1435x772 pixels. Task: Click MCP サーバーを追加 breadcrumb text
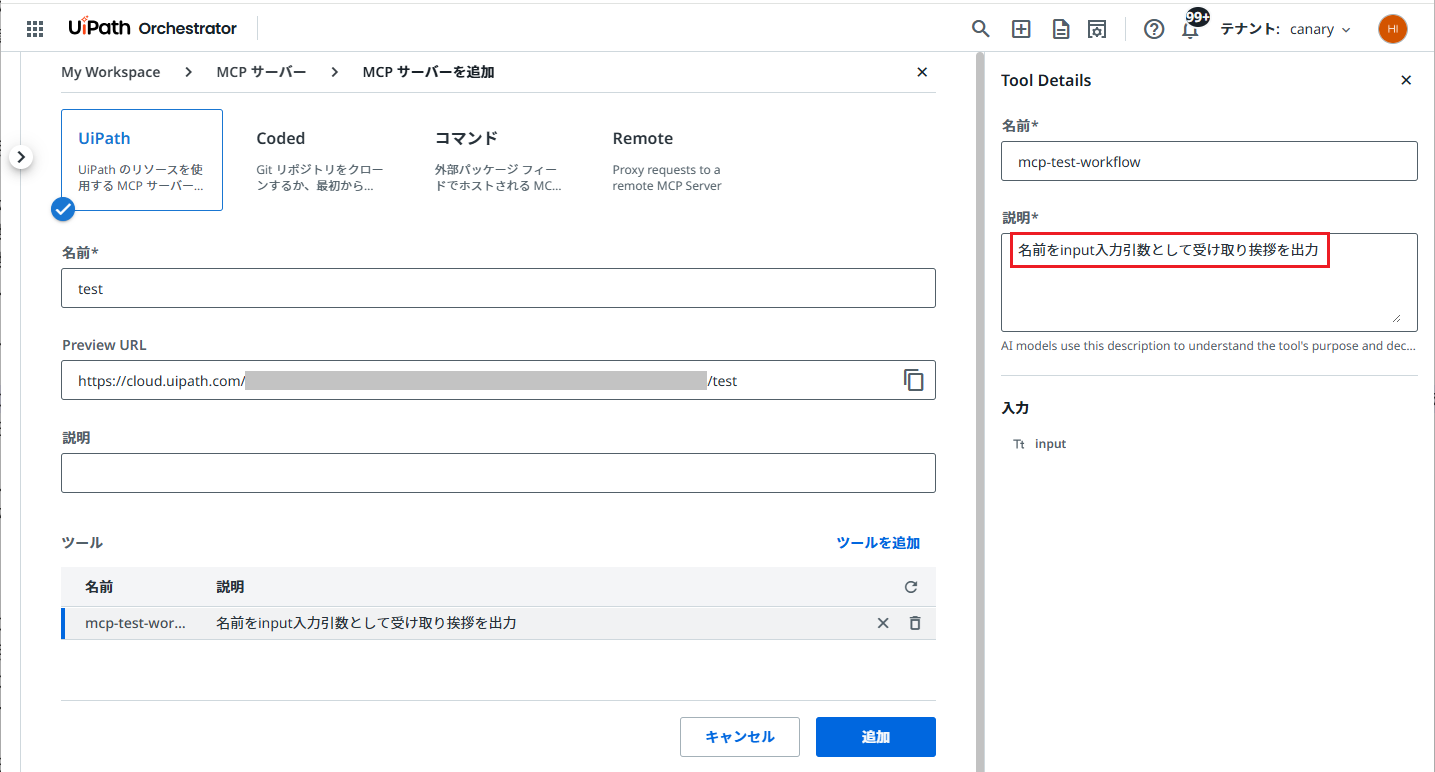pyautogui.click(x=428, y=72)
